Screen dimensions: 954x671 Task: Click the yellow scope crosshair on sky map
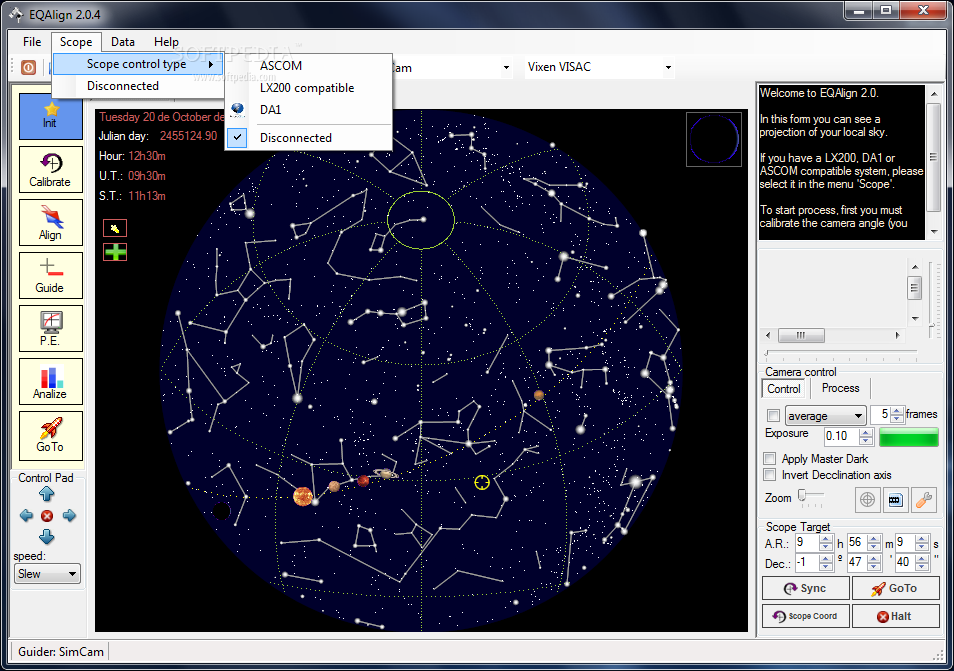coord(482,482)
